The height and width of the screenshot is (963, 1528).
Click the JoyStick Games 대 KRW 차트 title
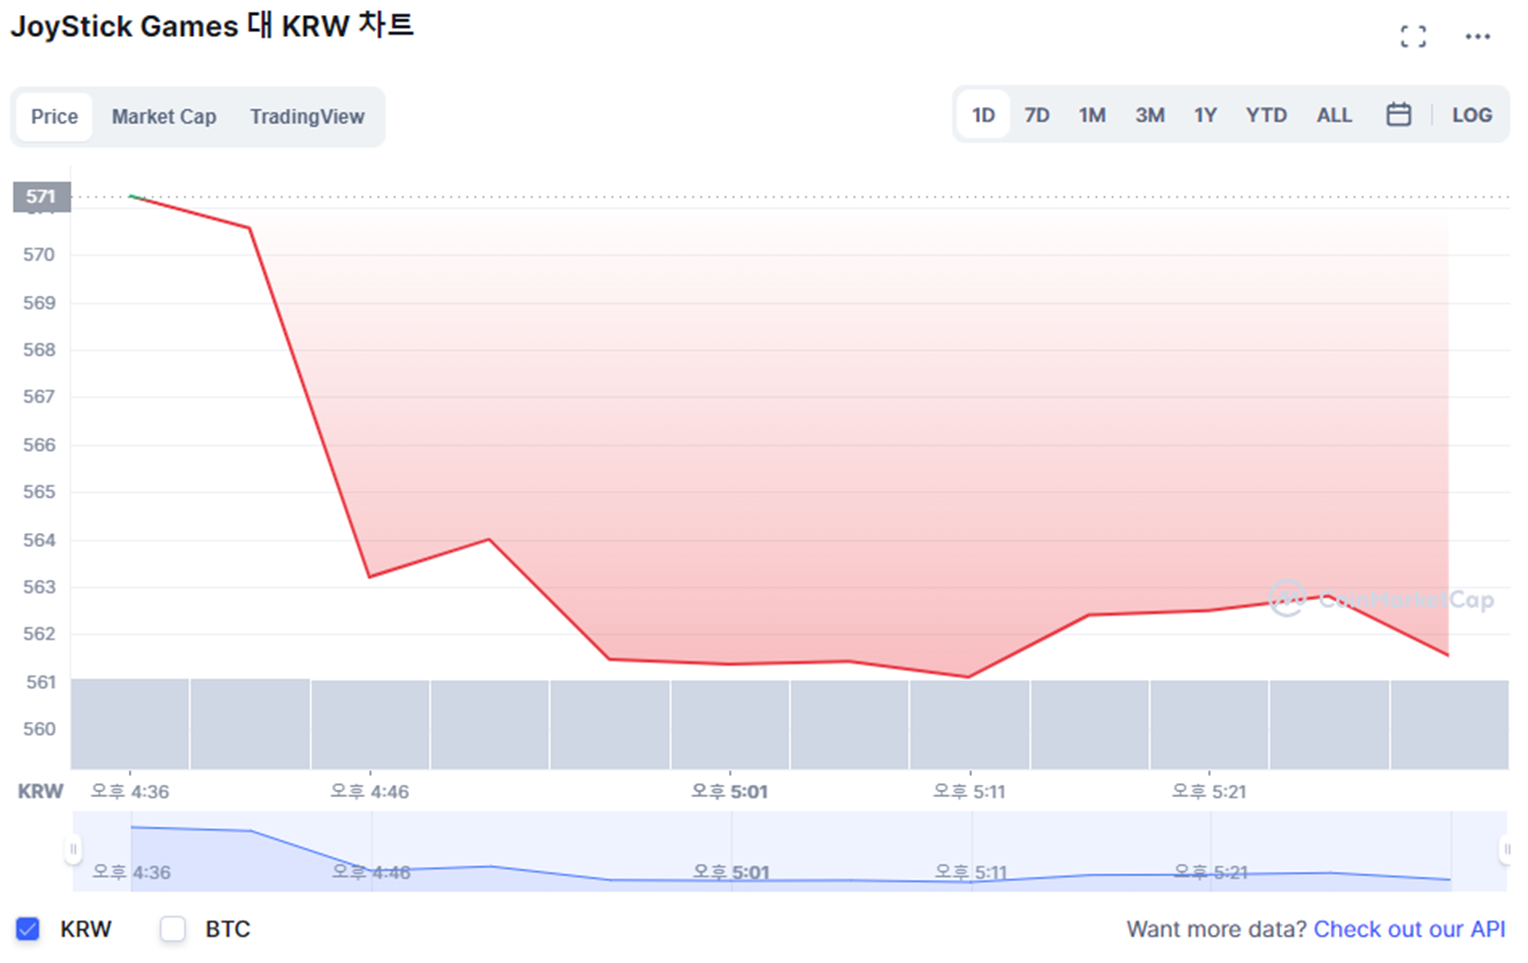[x=212, y=26]
